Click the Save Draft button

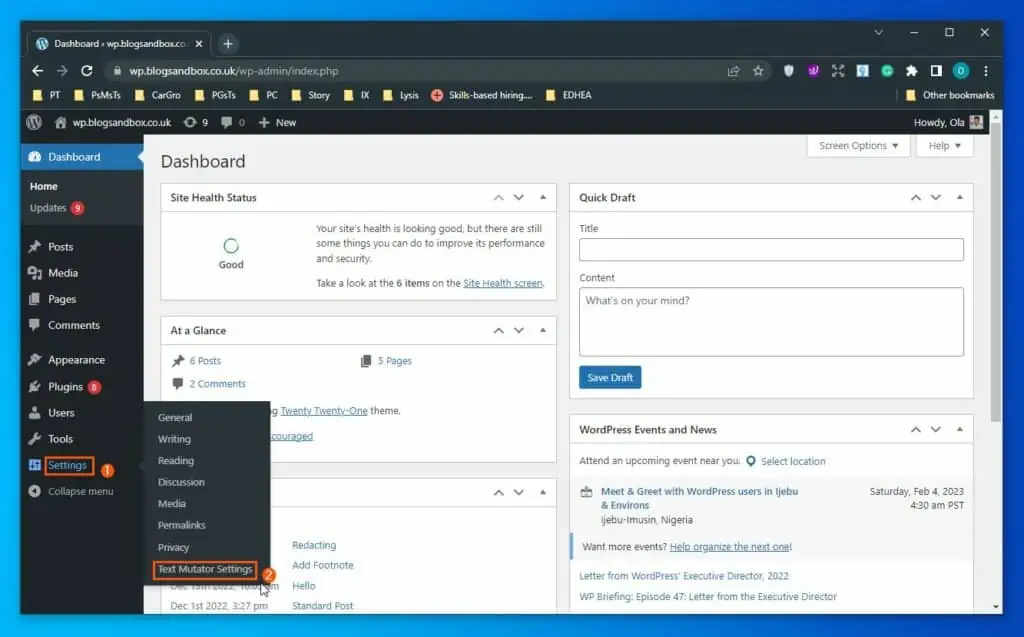[610, 378]
